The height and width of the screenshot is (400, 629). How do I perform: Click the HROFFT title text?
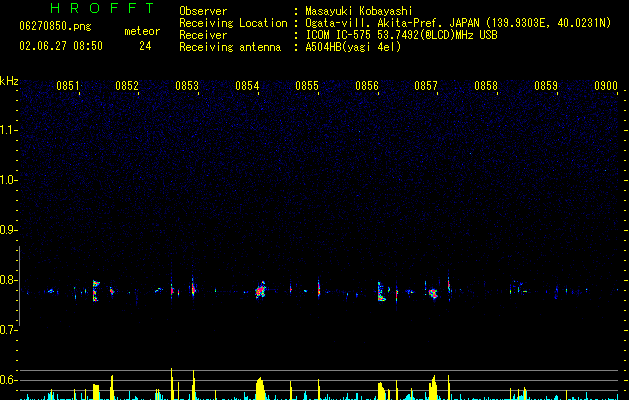pyautogui.click(x=102, y=8)
